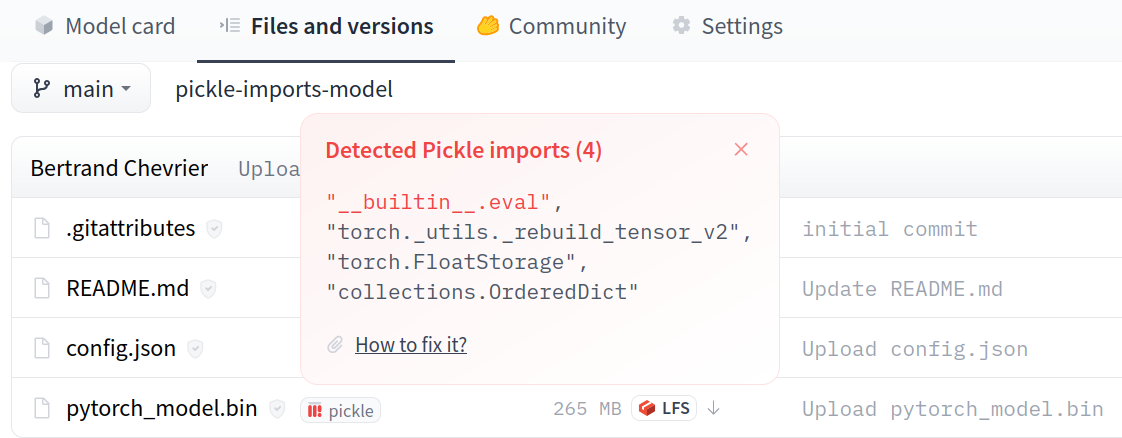This screenshot has width=1122, height=438.
Task: Open the README.md file
Action: (127, 289)
